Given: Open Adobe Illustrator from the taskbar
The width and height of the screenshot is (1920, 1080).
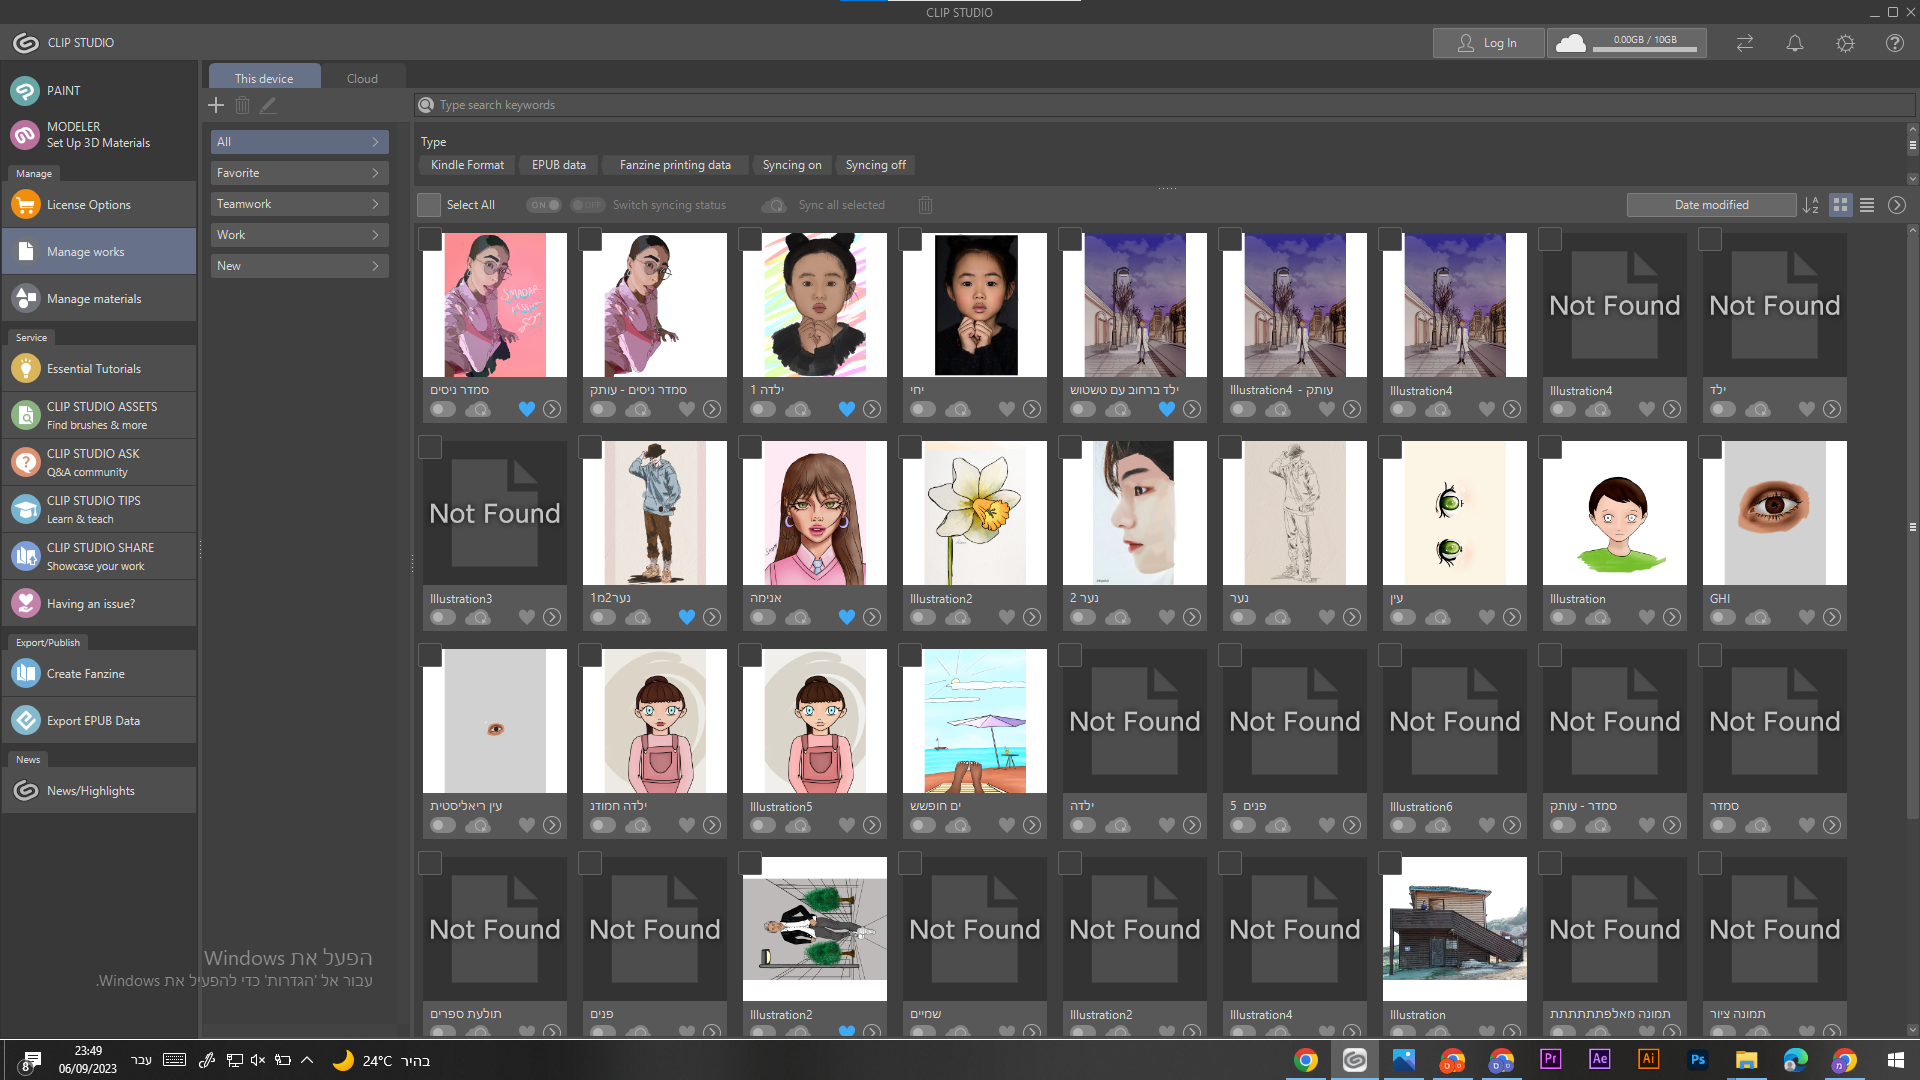Looking at the screenshot, I should [x=1648, y=1059].
